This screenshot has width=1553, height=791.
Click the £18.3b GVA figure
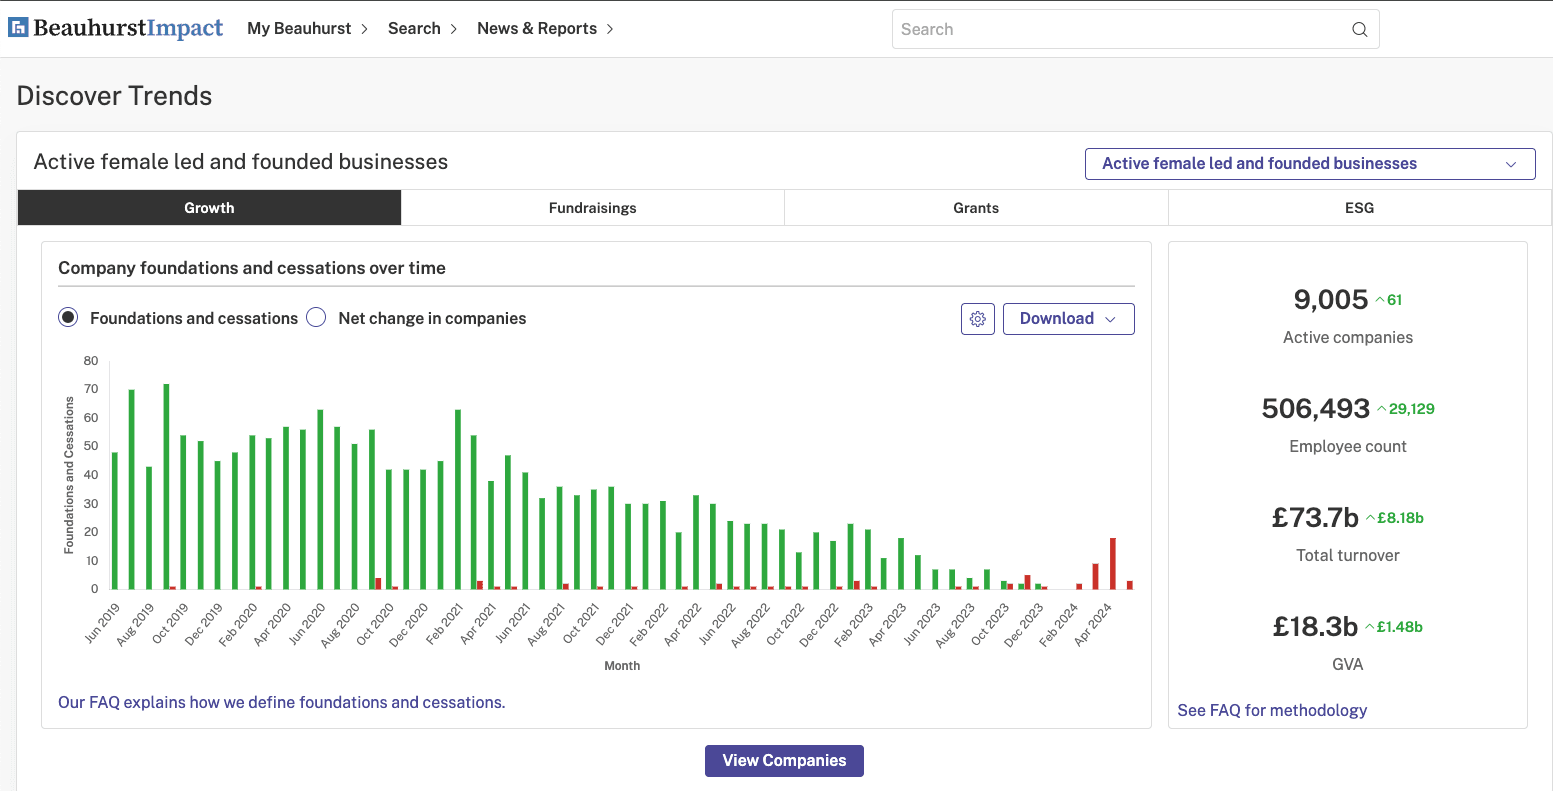point(1315,626)
